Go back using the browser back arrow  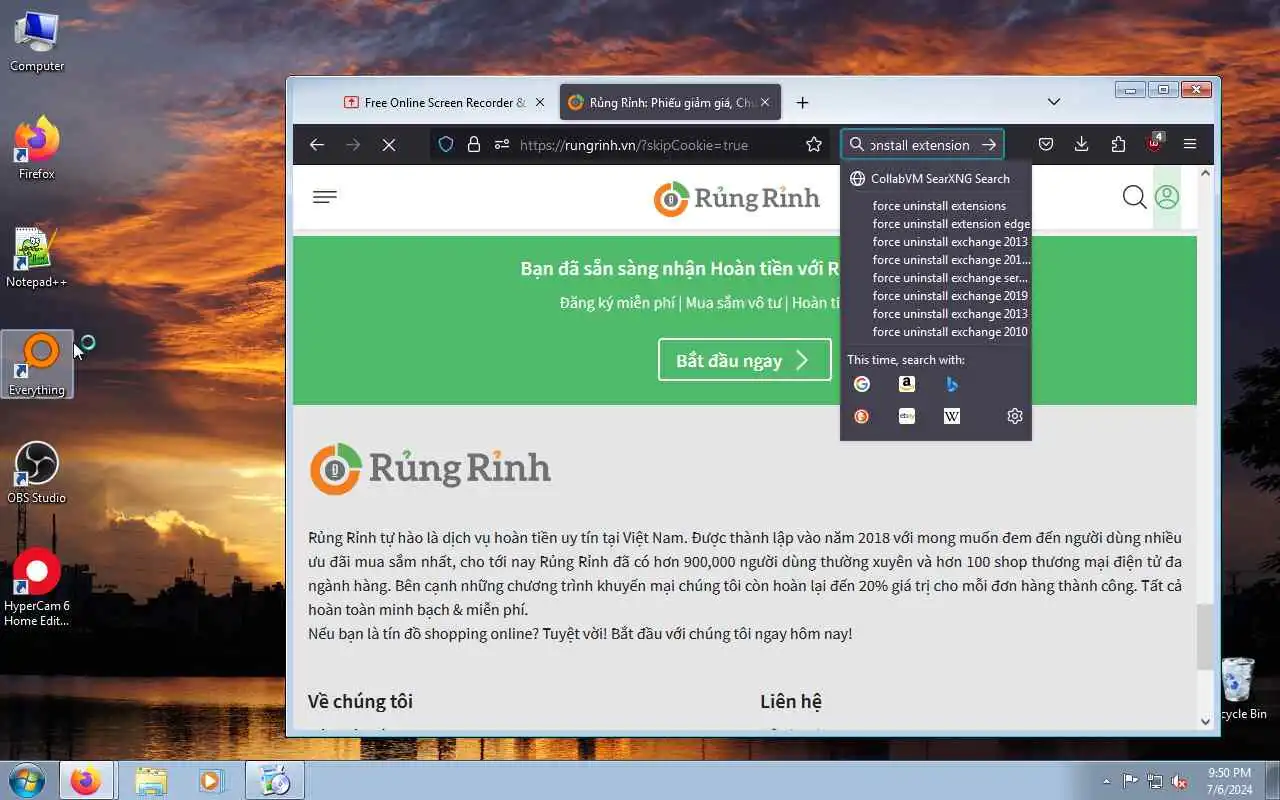pyautogui.click(x=317, y=145)
